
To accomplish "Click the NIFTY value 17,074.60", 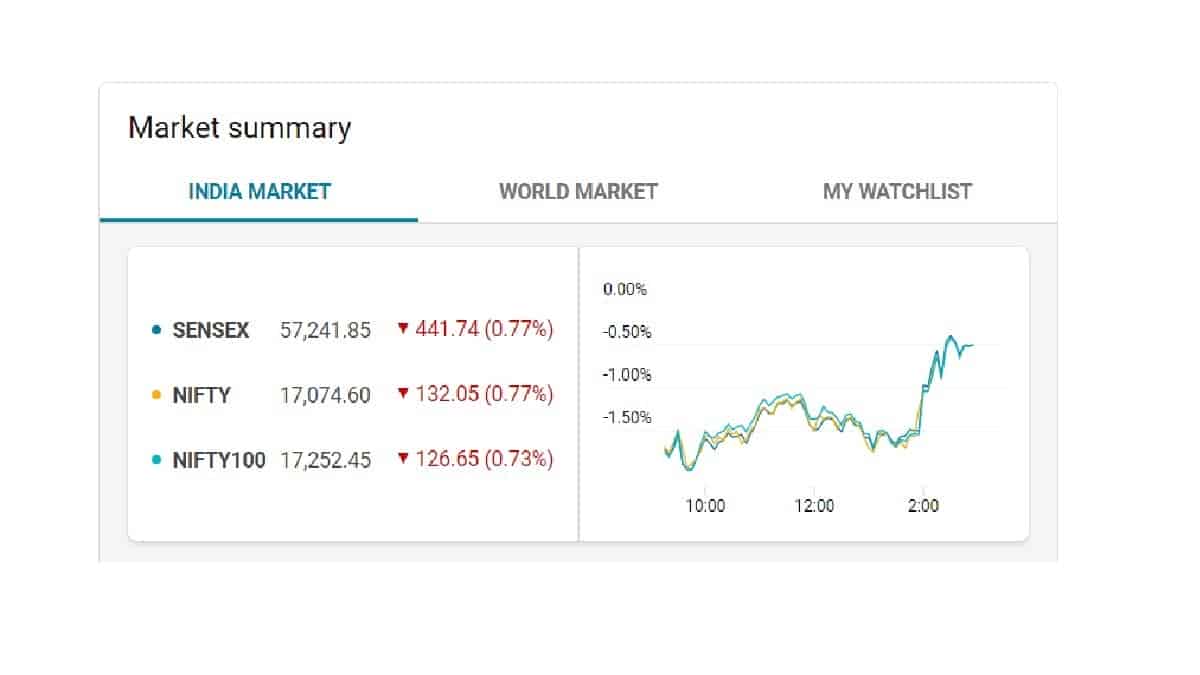I will click(325, 395).
